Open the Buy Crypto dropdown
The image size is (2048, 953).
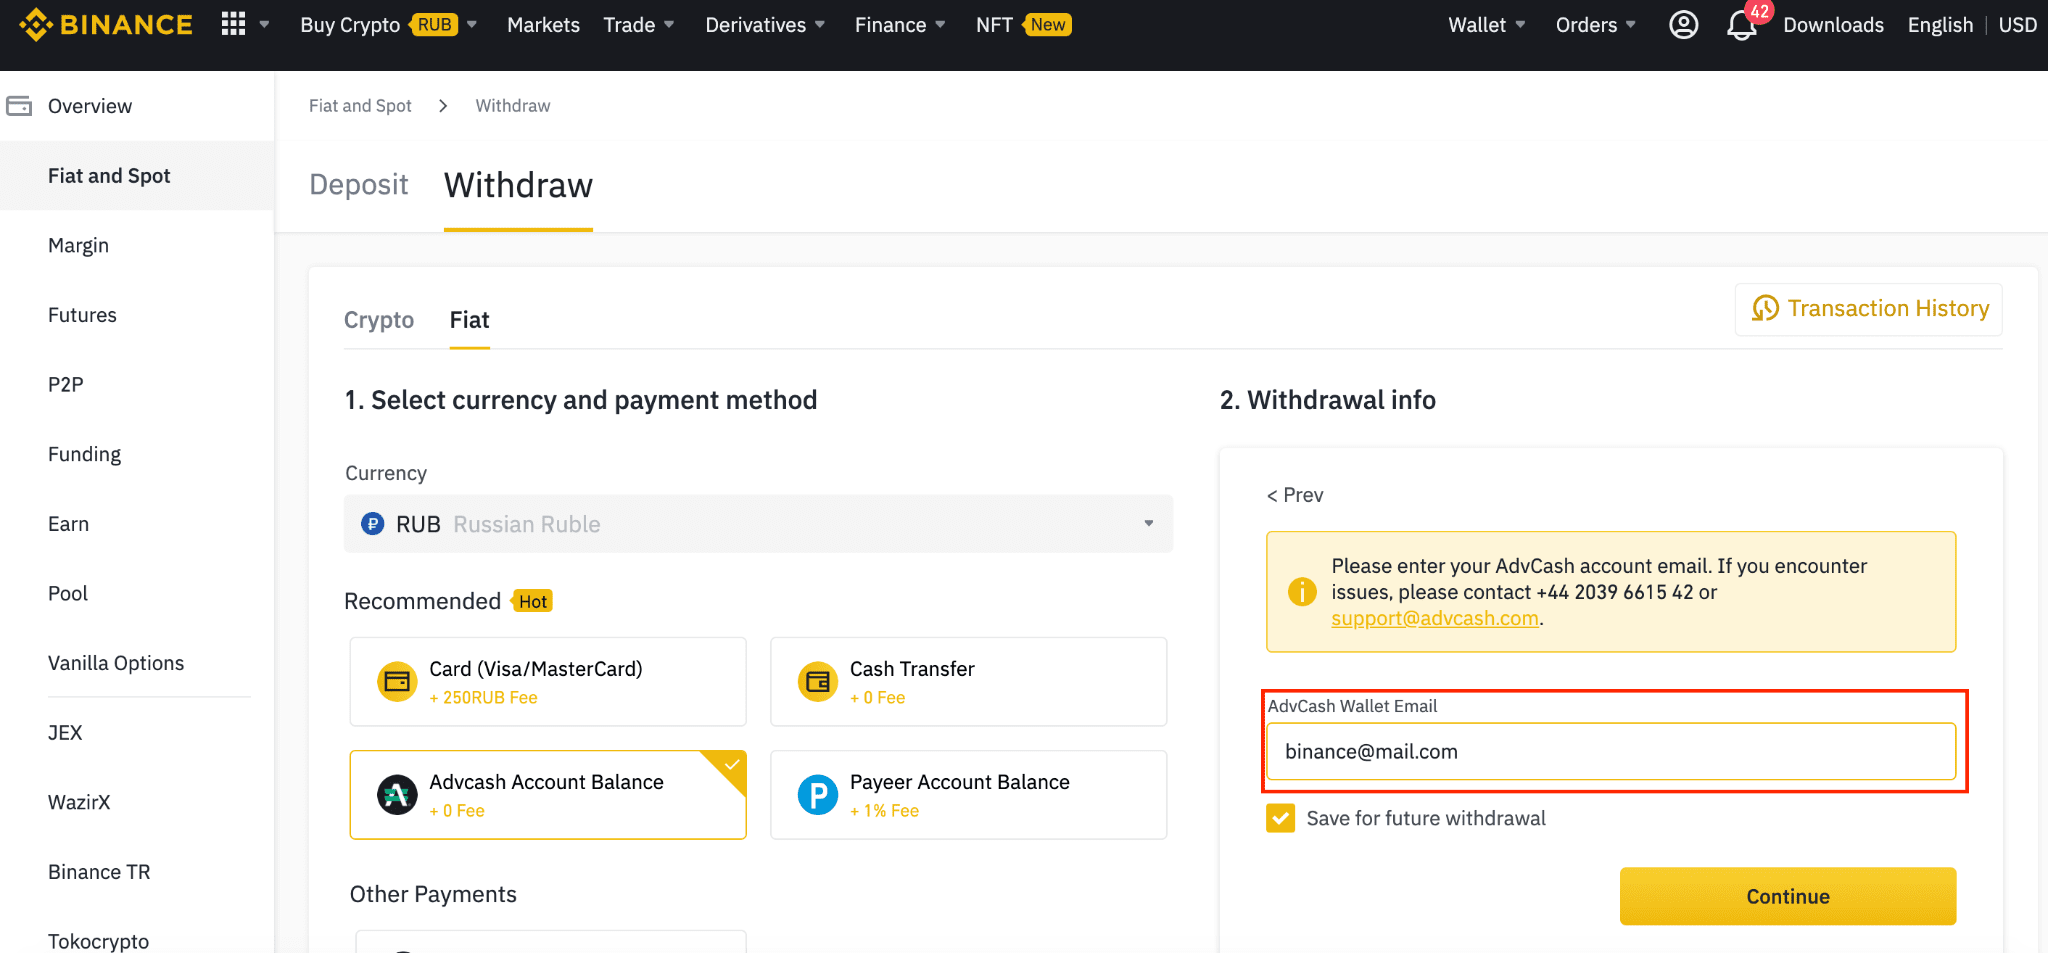click(388, 25)
